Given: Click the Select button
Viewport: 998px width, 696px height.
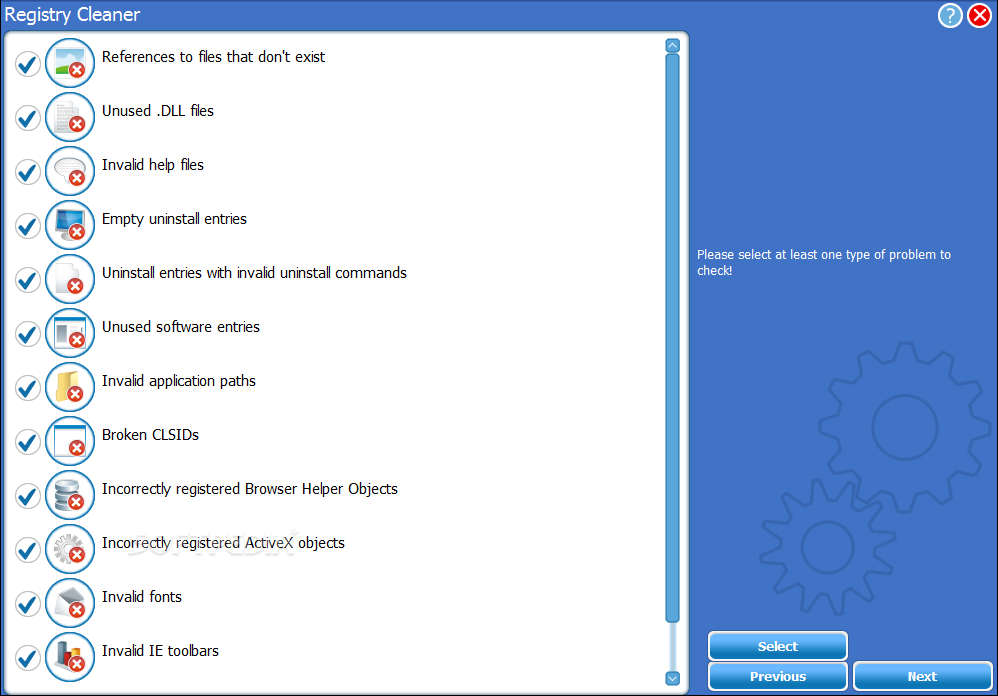Looking at the screenshot, I should [777, 646].
